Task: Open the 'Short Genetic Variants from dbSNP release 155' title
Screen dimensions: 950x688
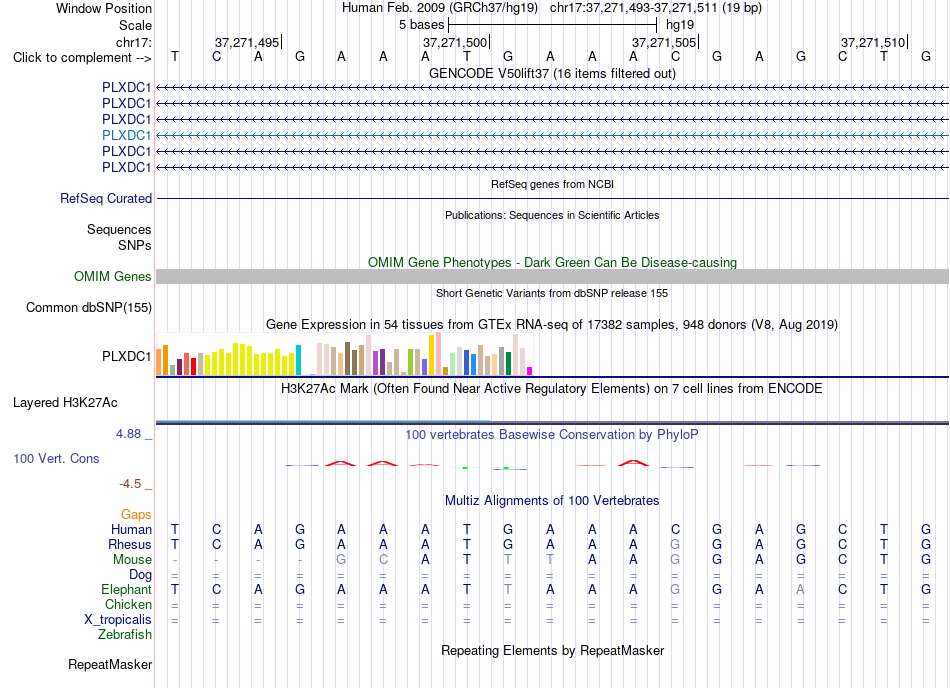Action: click(x=552, y=293)
